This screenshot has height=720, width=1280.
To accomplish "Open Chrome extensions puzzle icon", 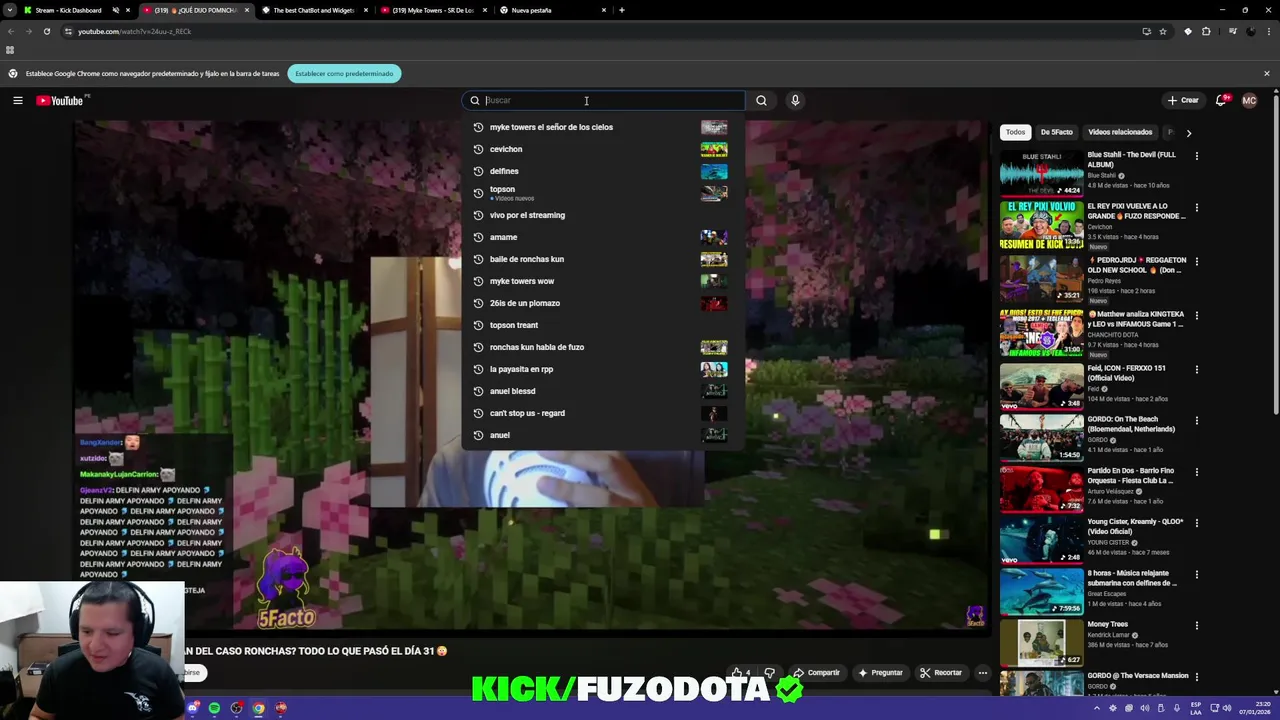I will 1206,31.
